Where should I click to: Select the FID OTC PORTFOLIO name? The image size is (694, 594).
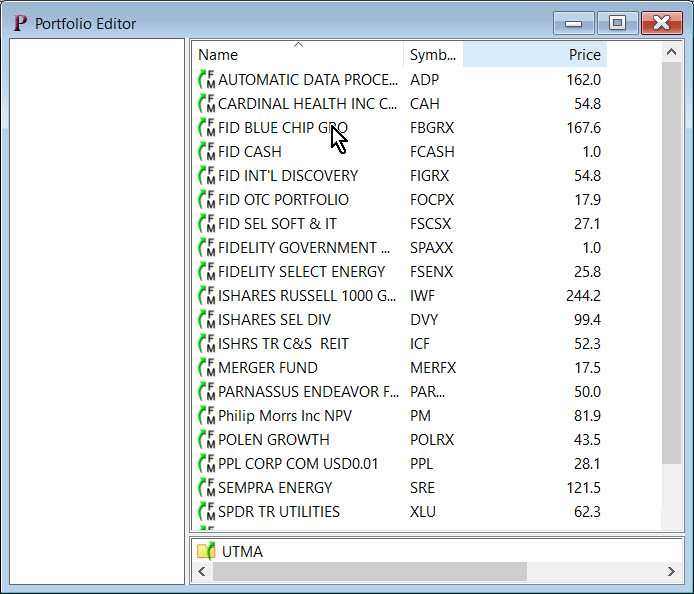283,199
